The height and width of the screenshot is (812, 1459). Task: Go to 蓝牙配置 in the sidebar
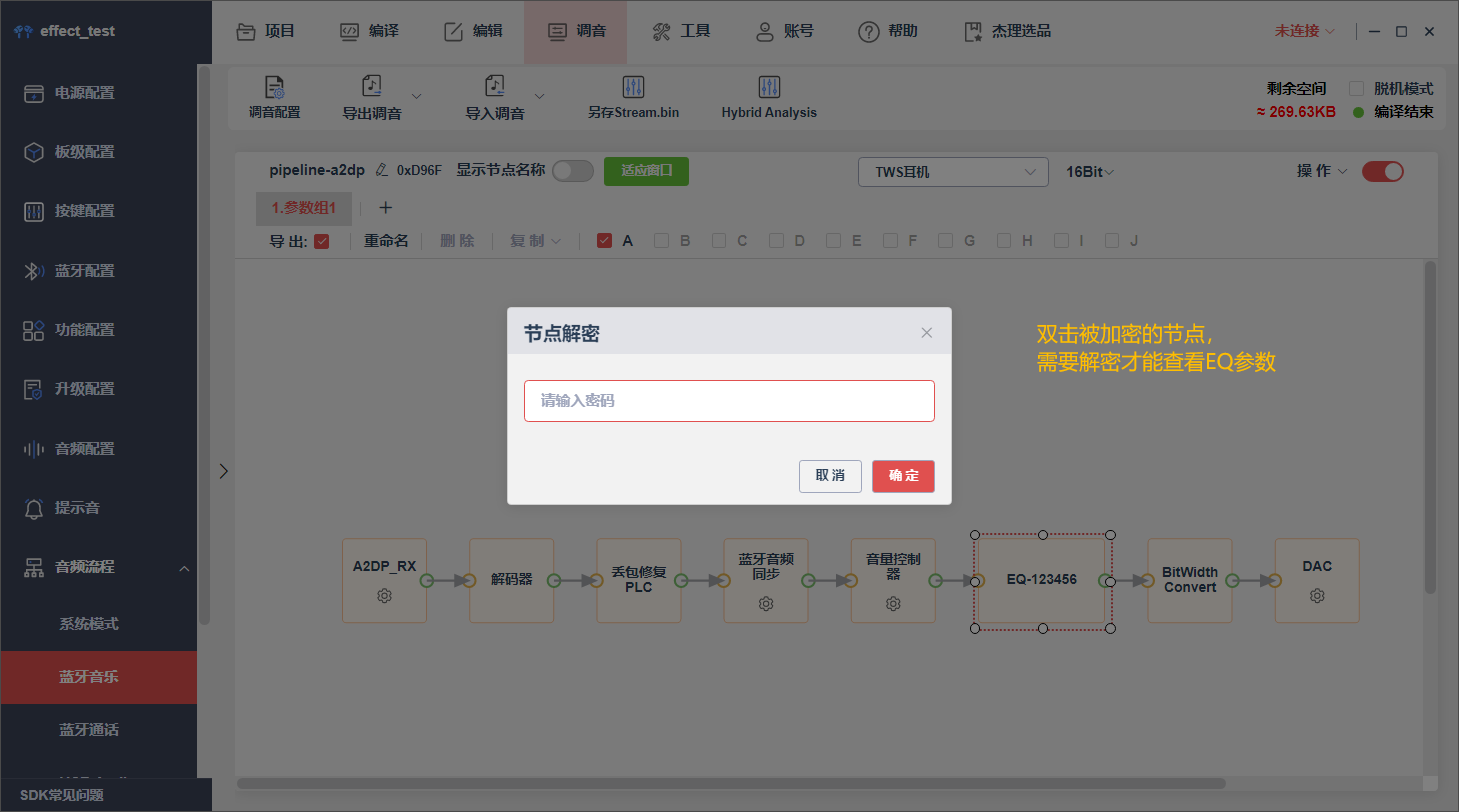[98, 271]
